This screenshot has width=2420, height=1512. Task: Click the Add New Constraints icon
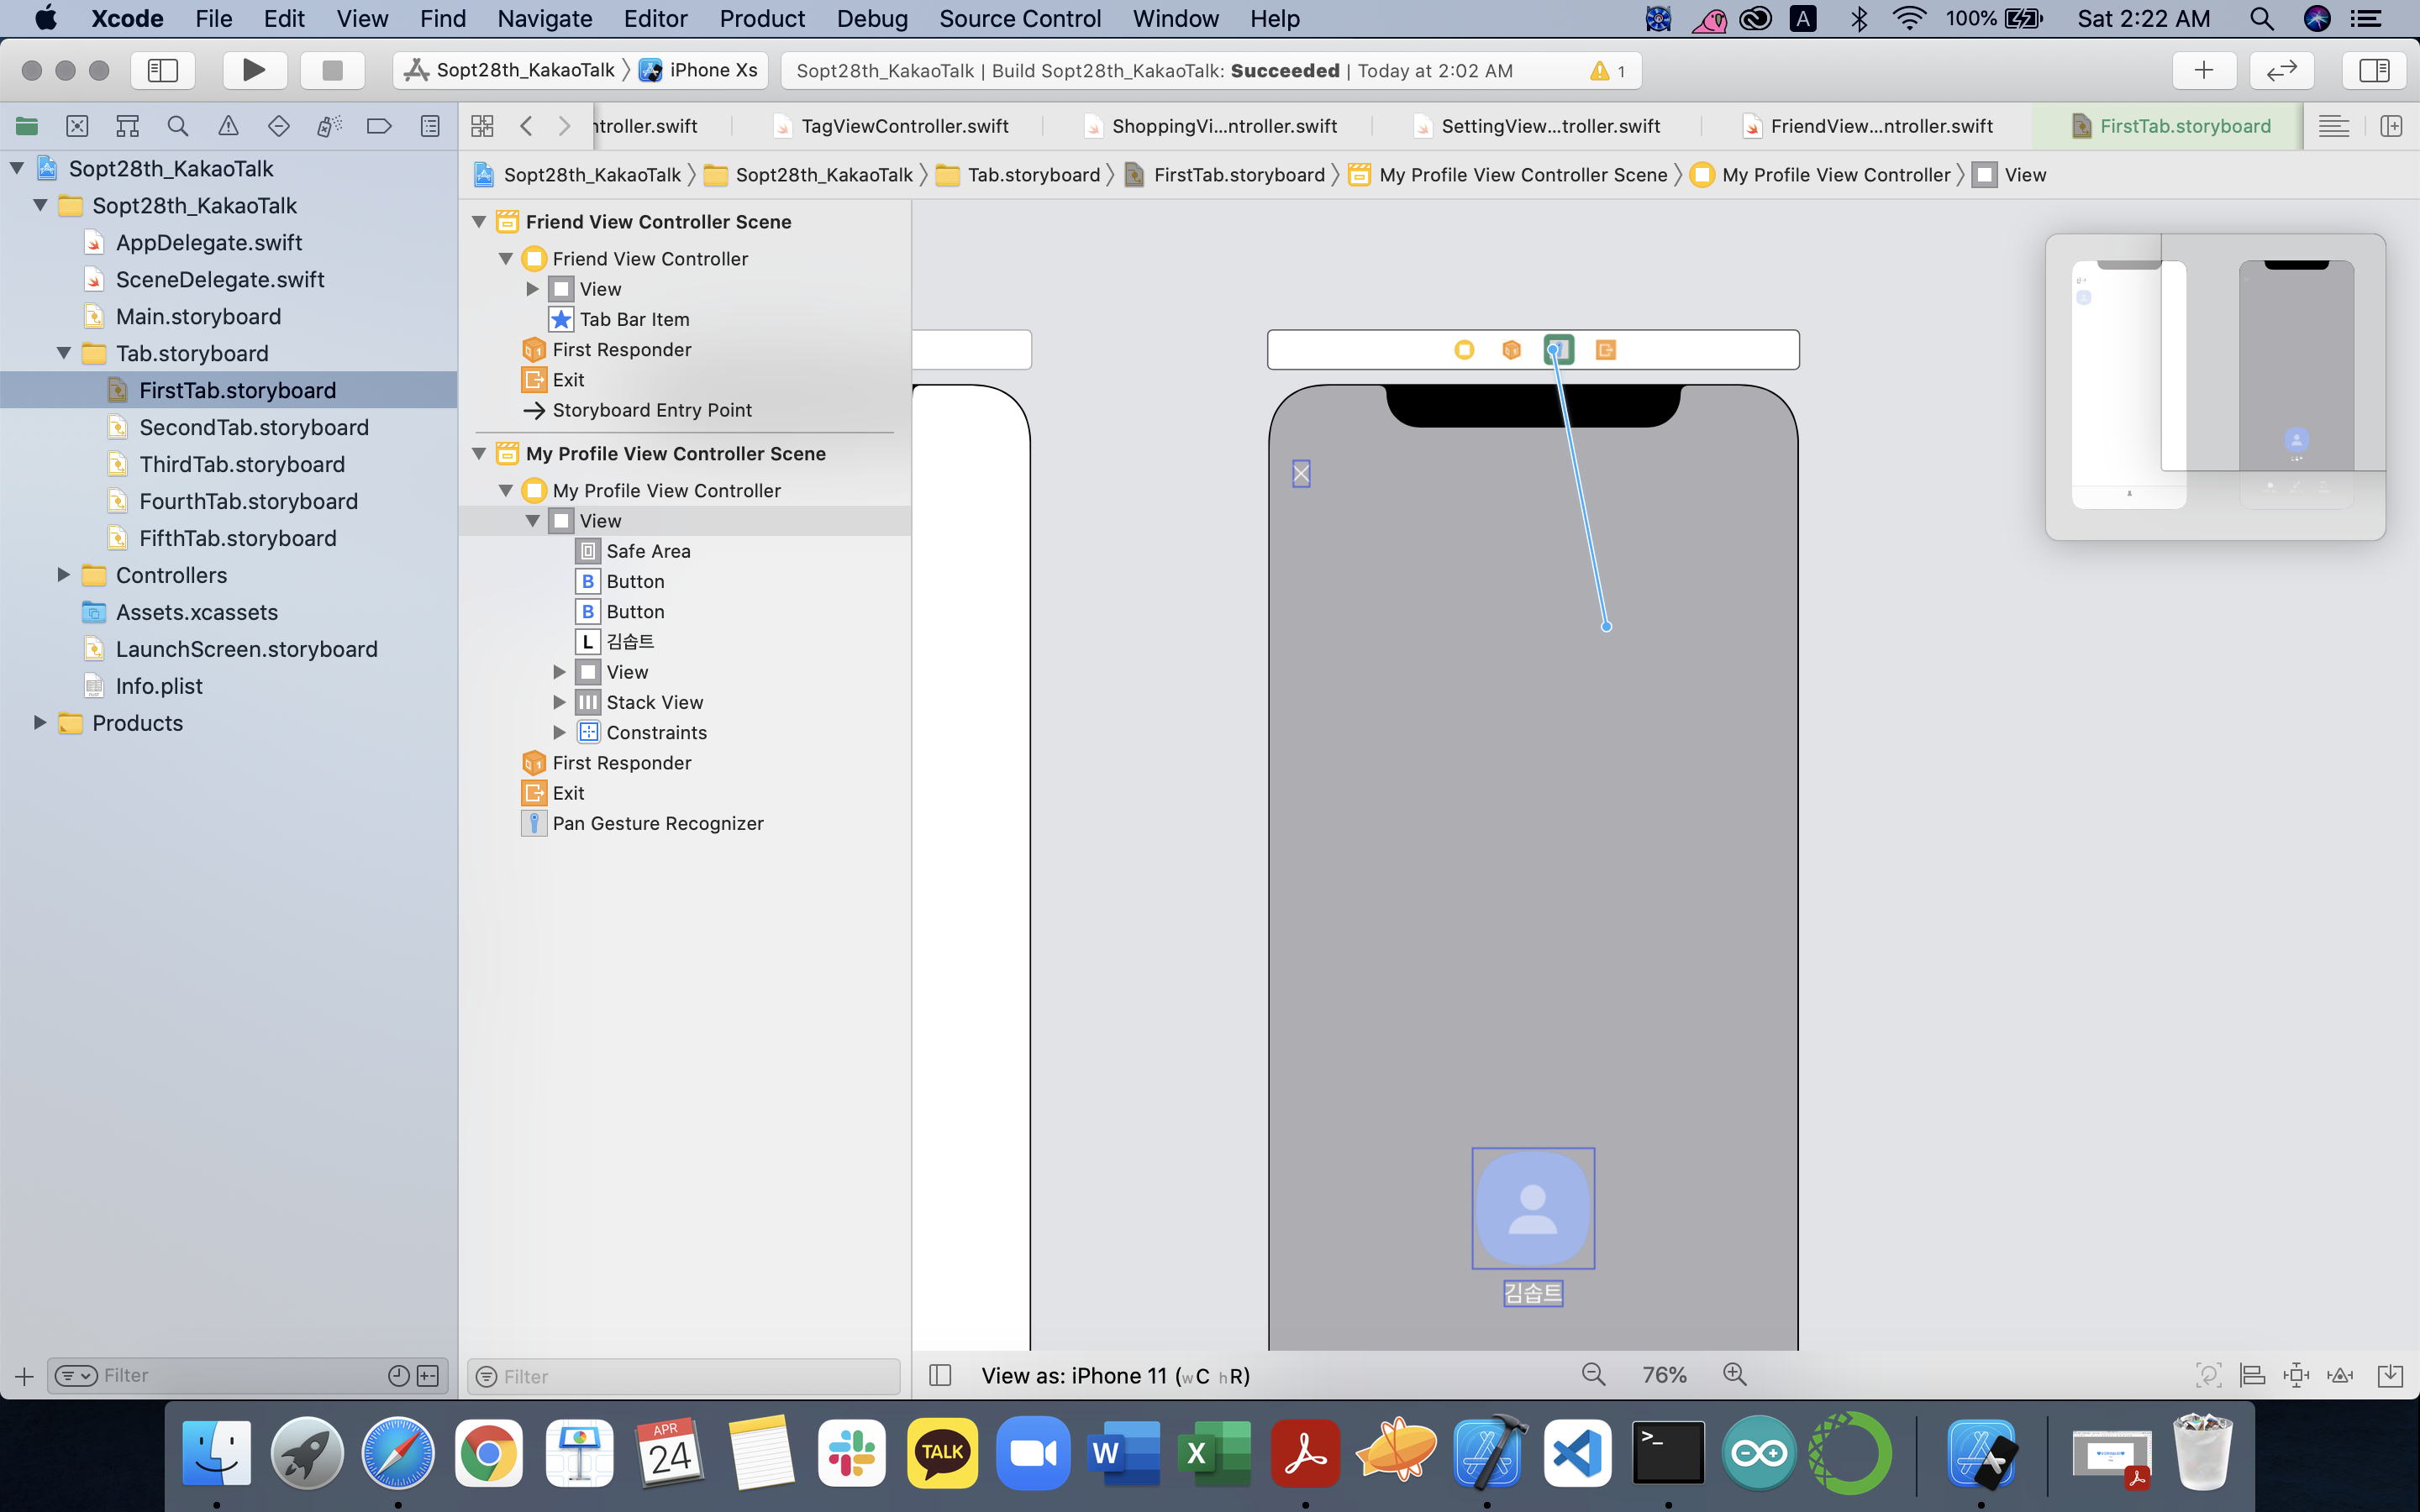[x=2296, y=1375]
